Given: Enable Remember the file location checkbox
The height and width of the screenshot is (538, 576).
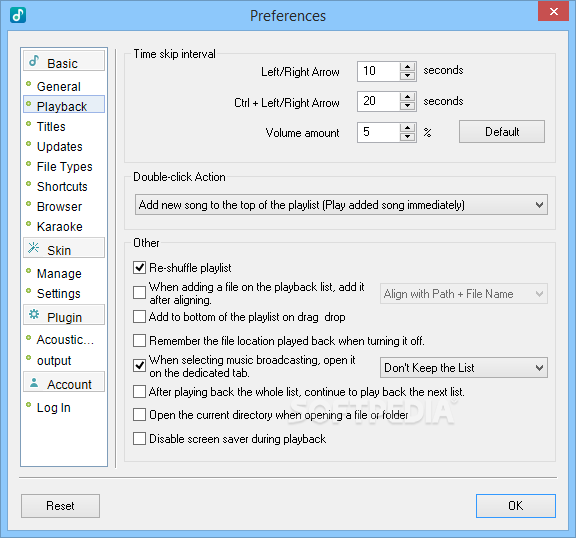Looking at the screenshot, I should click(x=140, y=340).
